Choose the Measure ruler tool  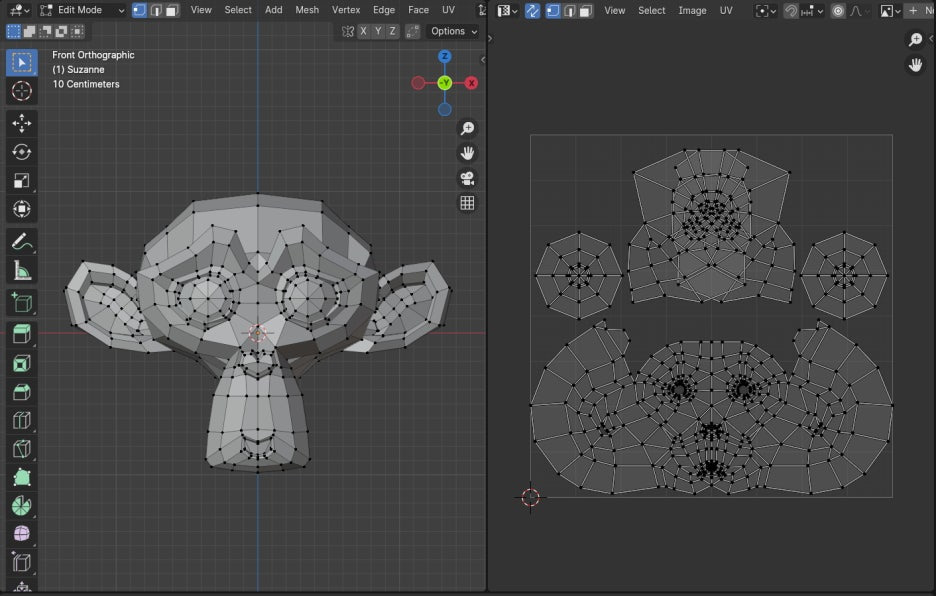21,271
